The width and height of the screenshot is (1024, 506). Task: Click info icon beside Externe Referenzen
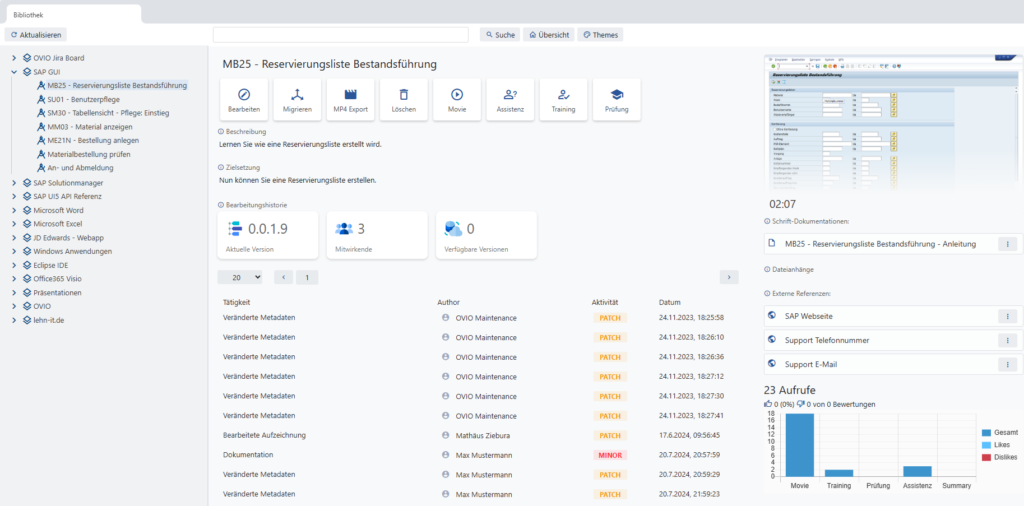tap(767, 293)
